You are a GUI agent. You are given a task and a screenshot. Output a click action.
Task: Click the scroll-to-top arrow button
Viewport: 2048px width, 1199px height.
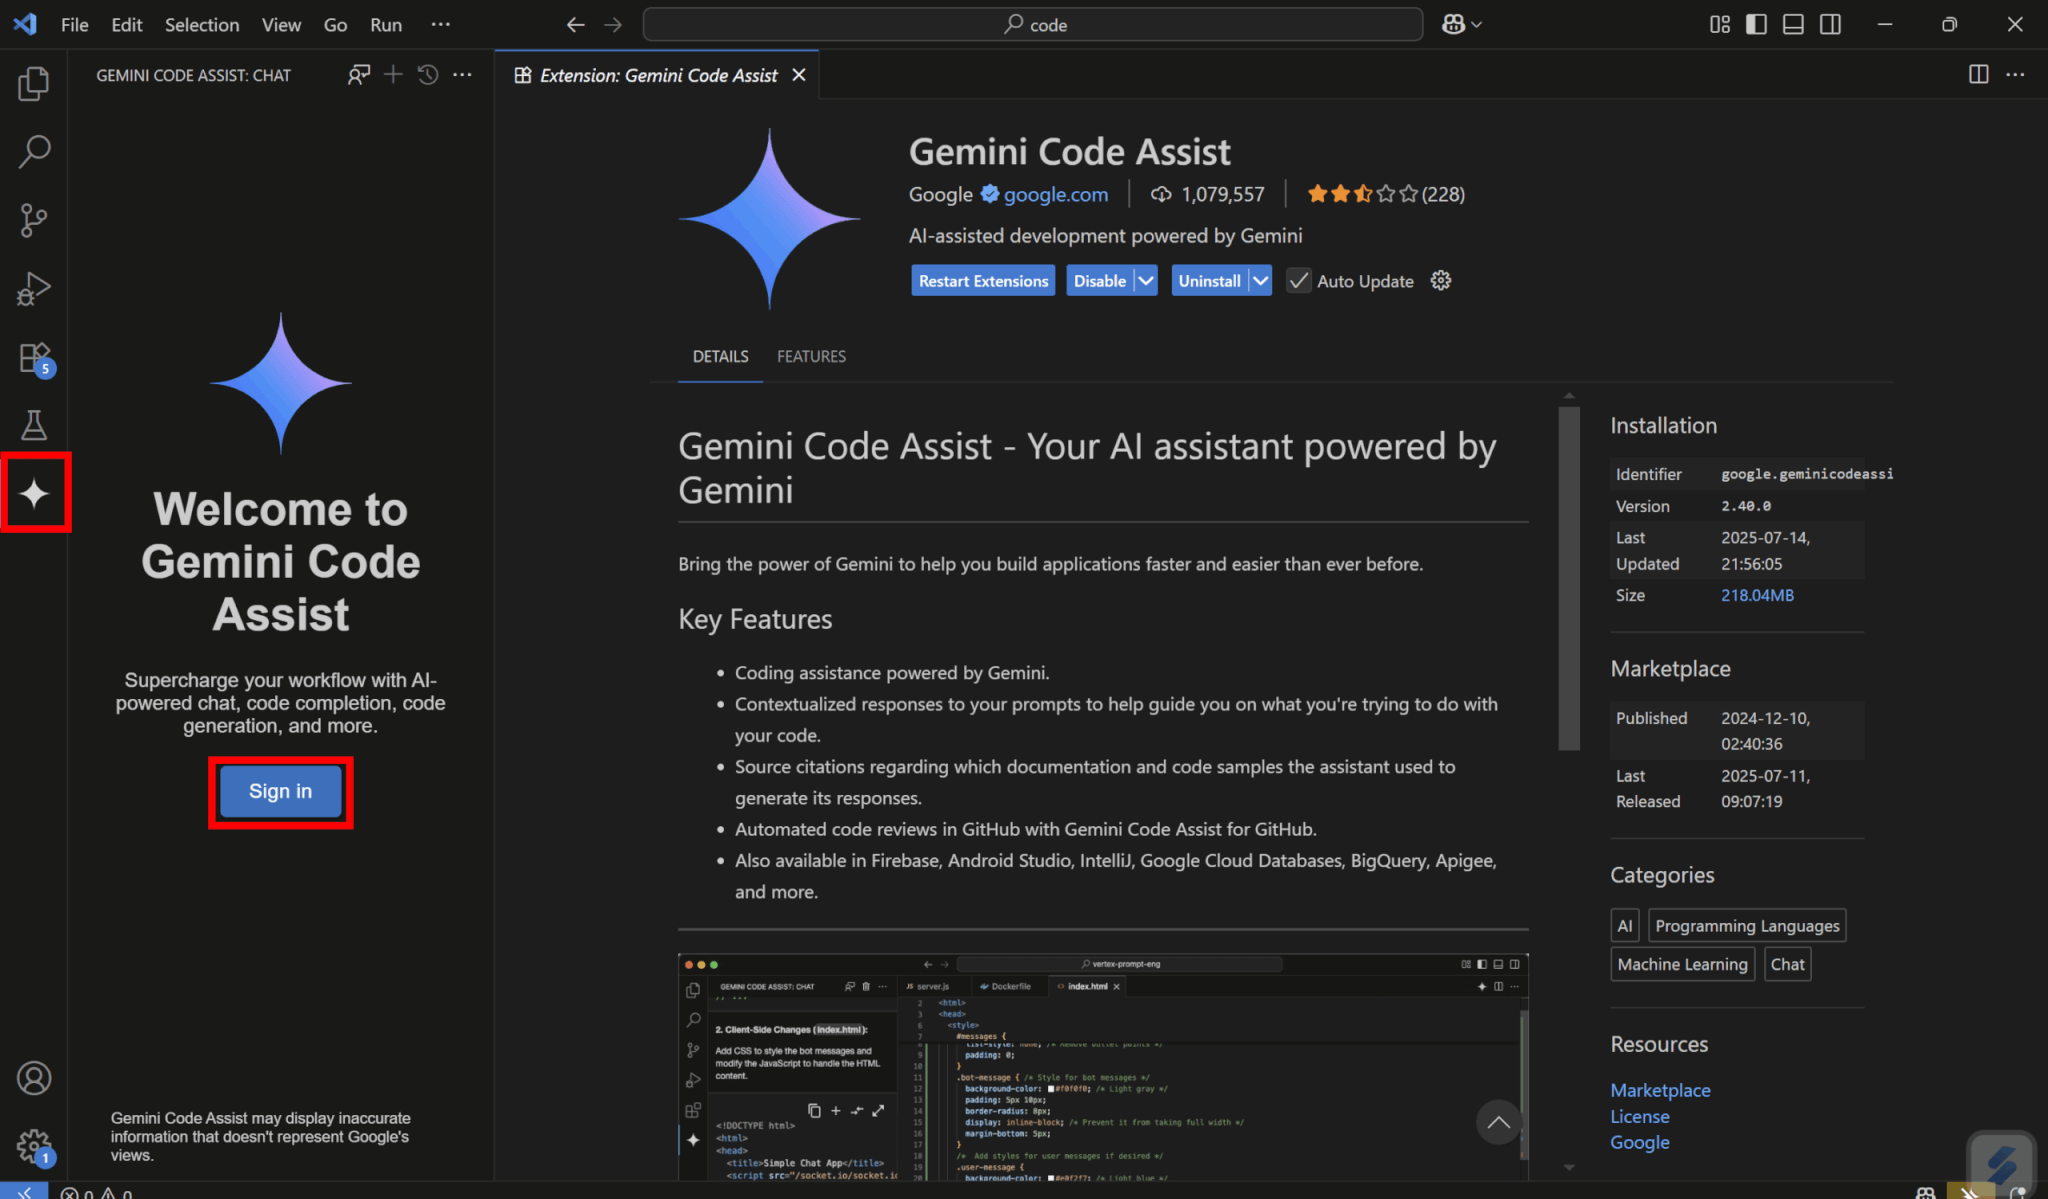point(1498,1122)
